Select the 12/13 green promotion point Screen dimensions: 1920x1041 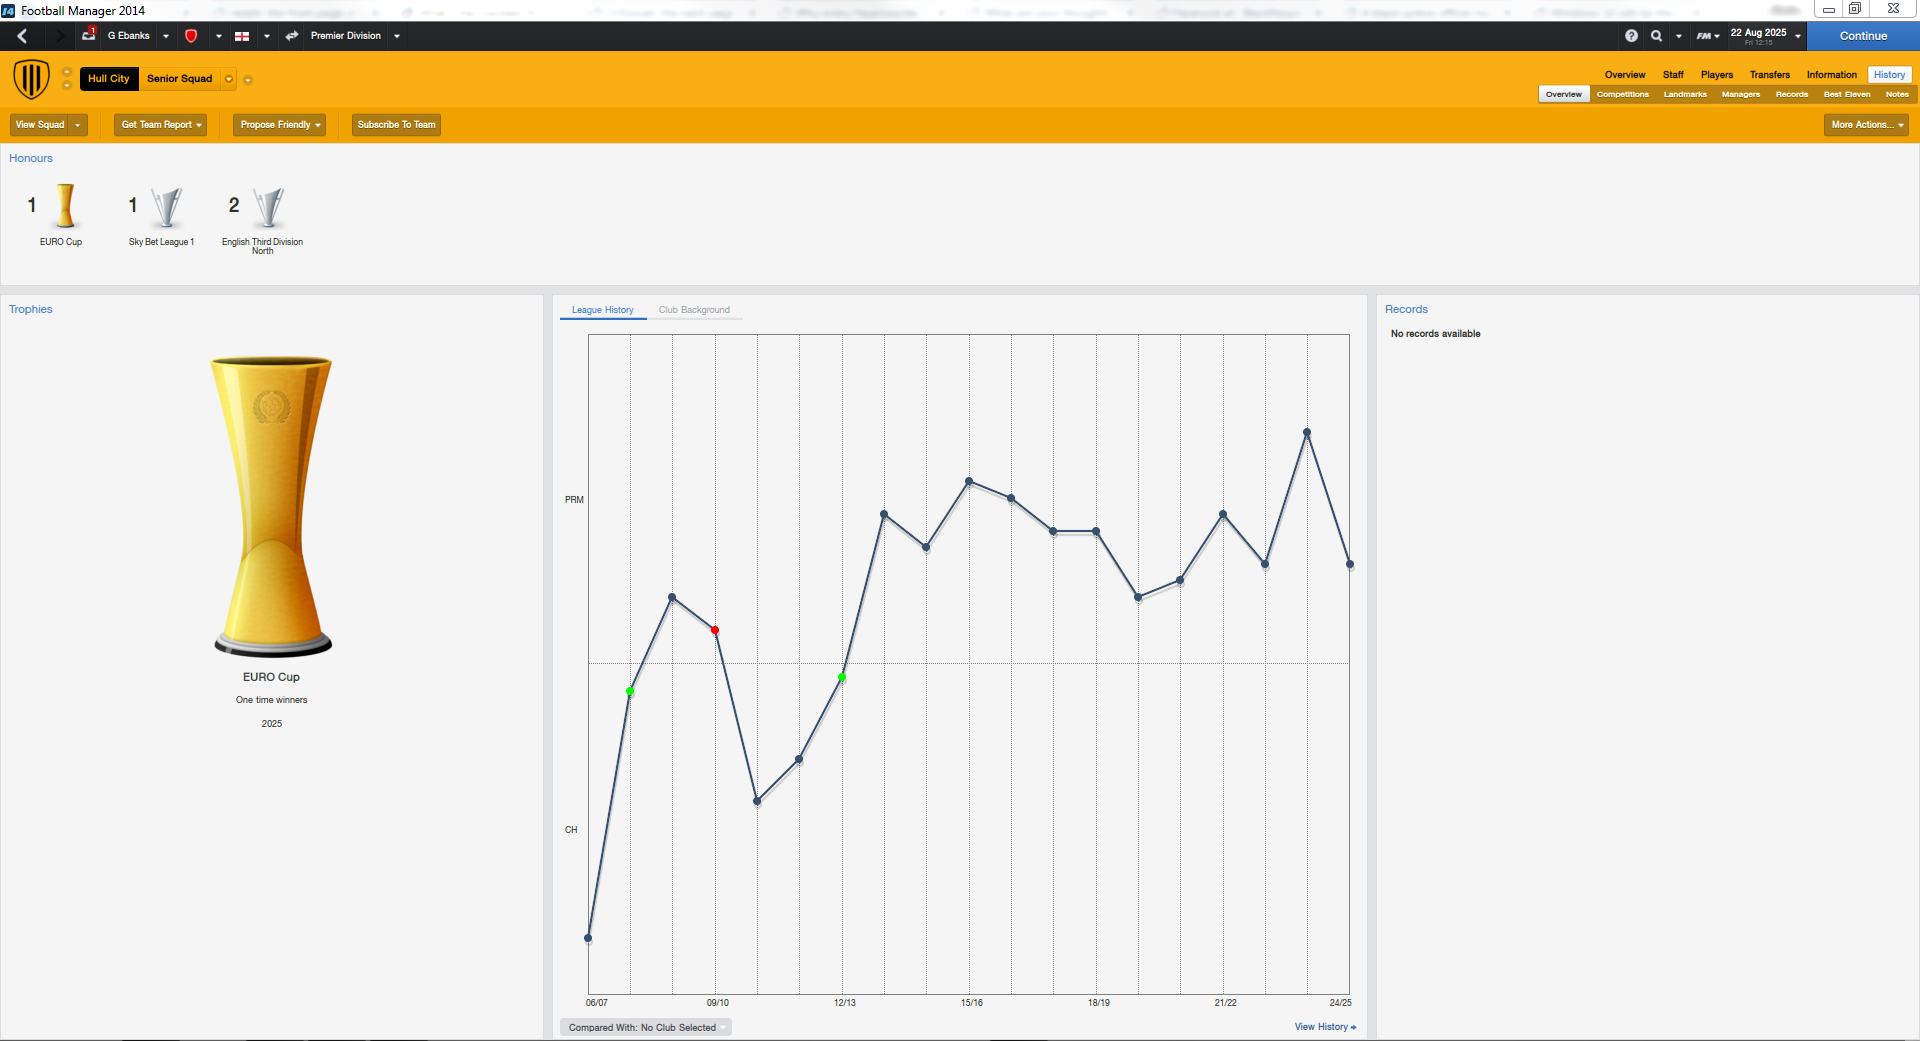click(842, 678)
